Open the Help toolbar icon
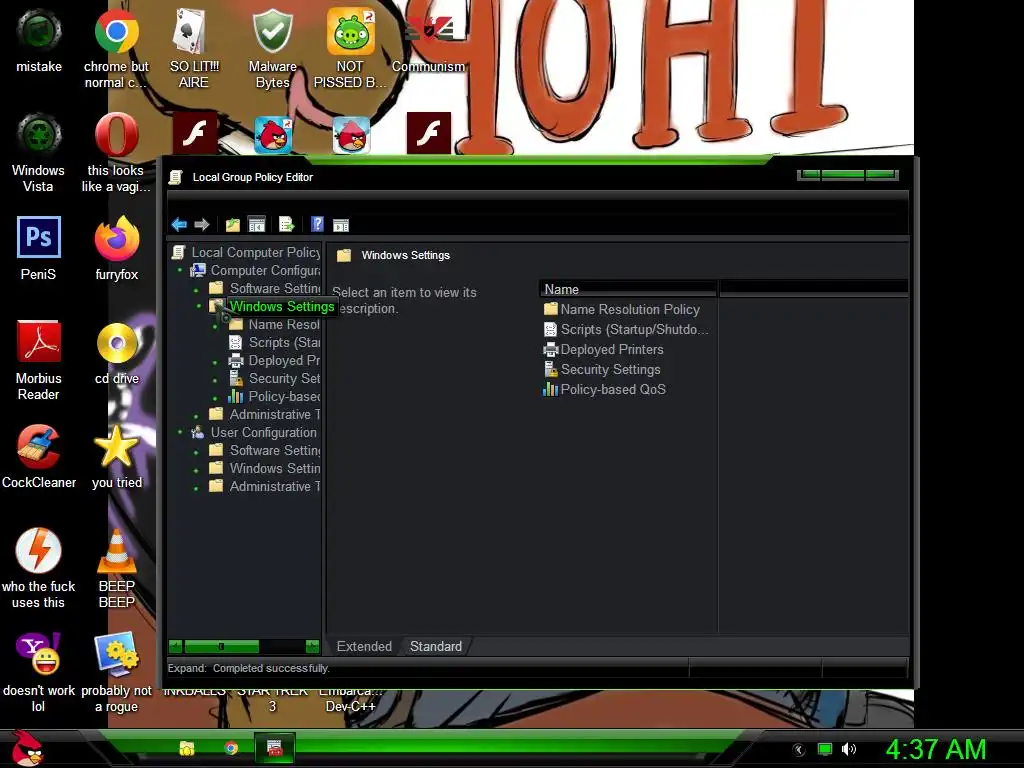This screenshot has width=1024, height=768. [x=317, y=225]
